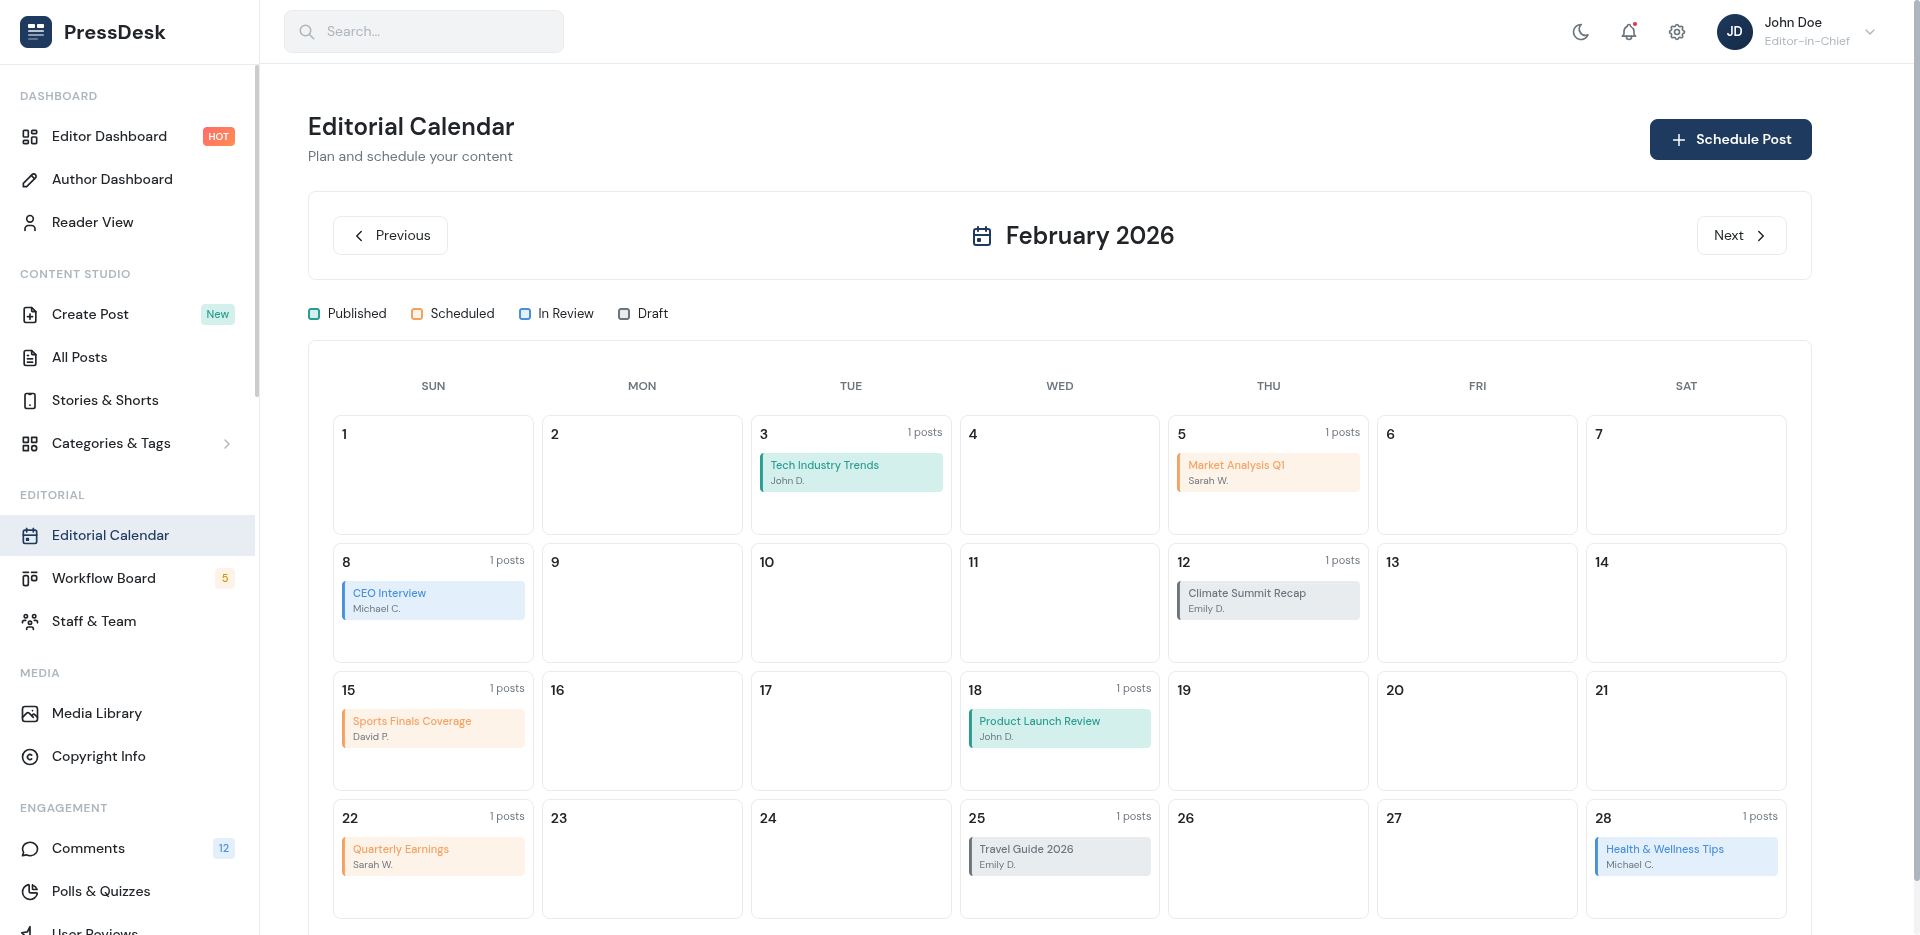Open notifications via the bell icon

[x=1629, y=31]
